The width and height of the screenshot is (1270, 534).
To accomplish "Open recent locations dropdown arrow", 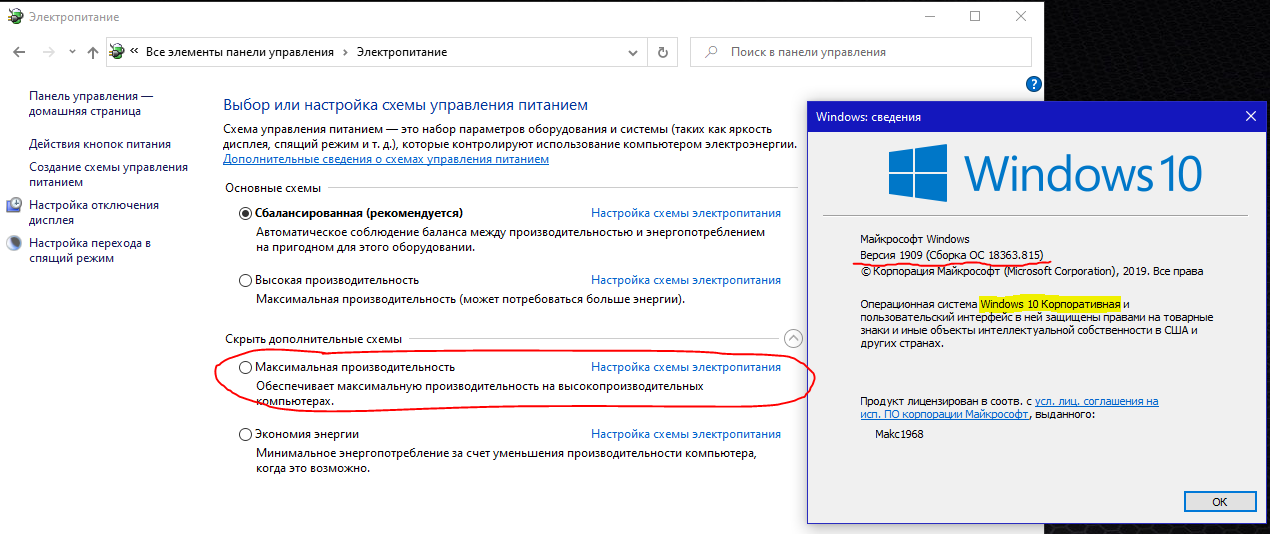I will [x=73, y=52].
